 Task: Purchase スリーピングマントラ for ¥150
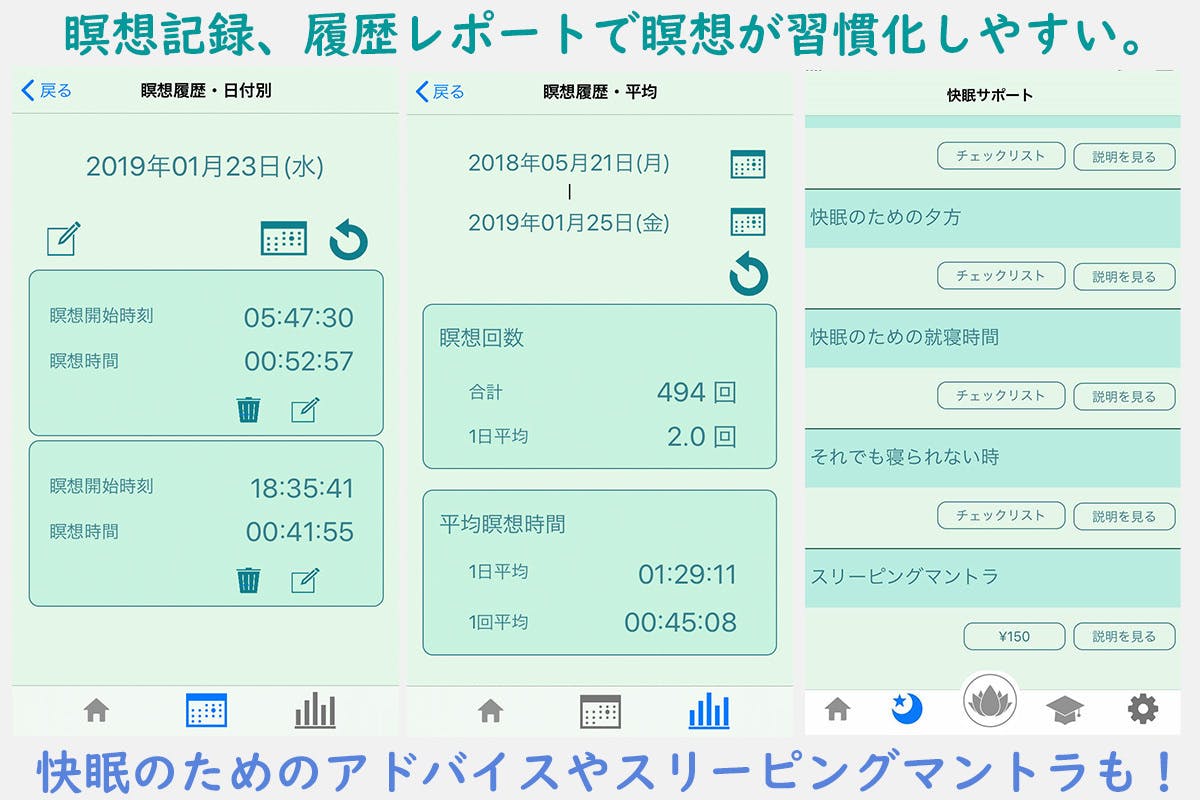point(1013,636)
